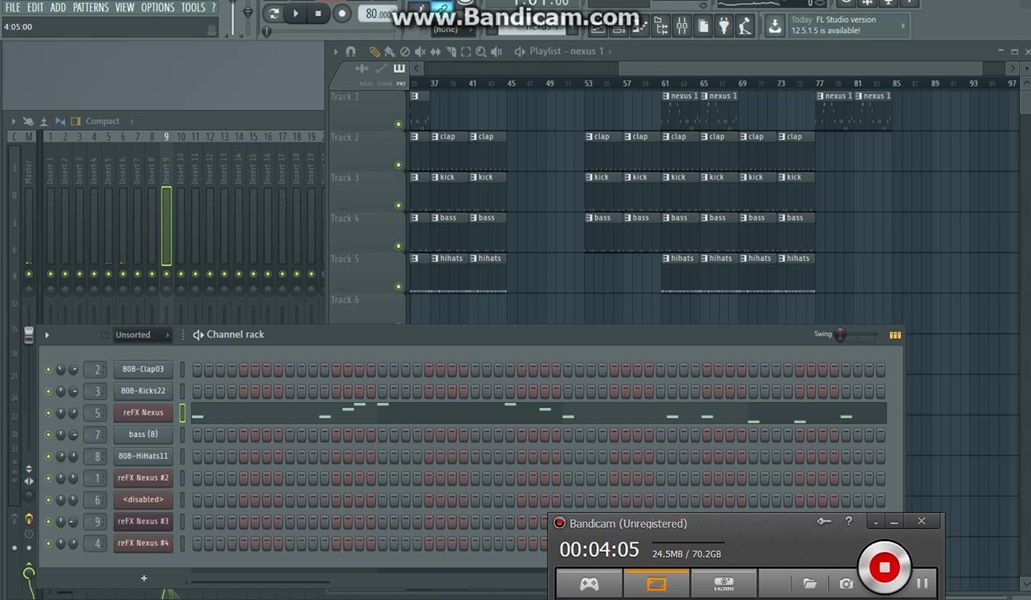Screen dimensions: 1031x600
Task: Mute the reFX Nexus #2 channel LED
Action: [x=48, y=478]
